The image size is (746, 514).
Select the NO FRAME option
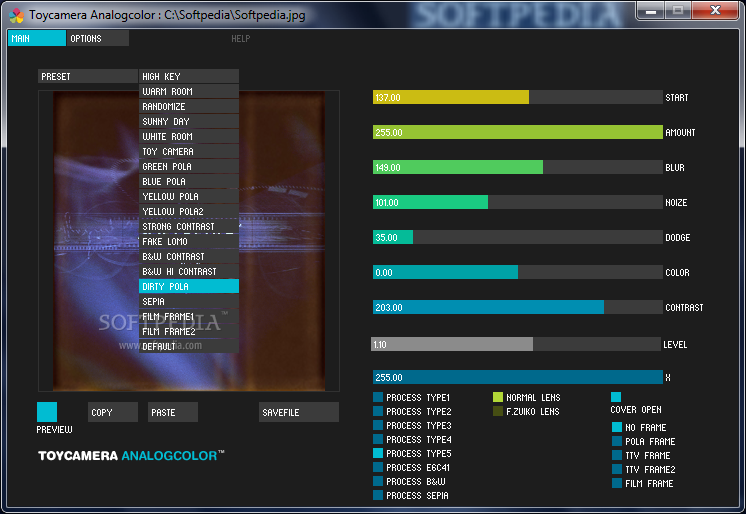coord(617,427)
